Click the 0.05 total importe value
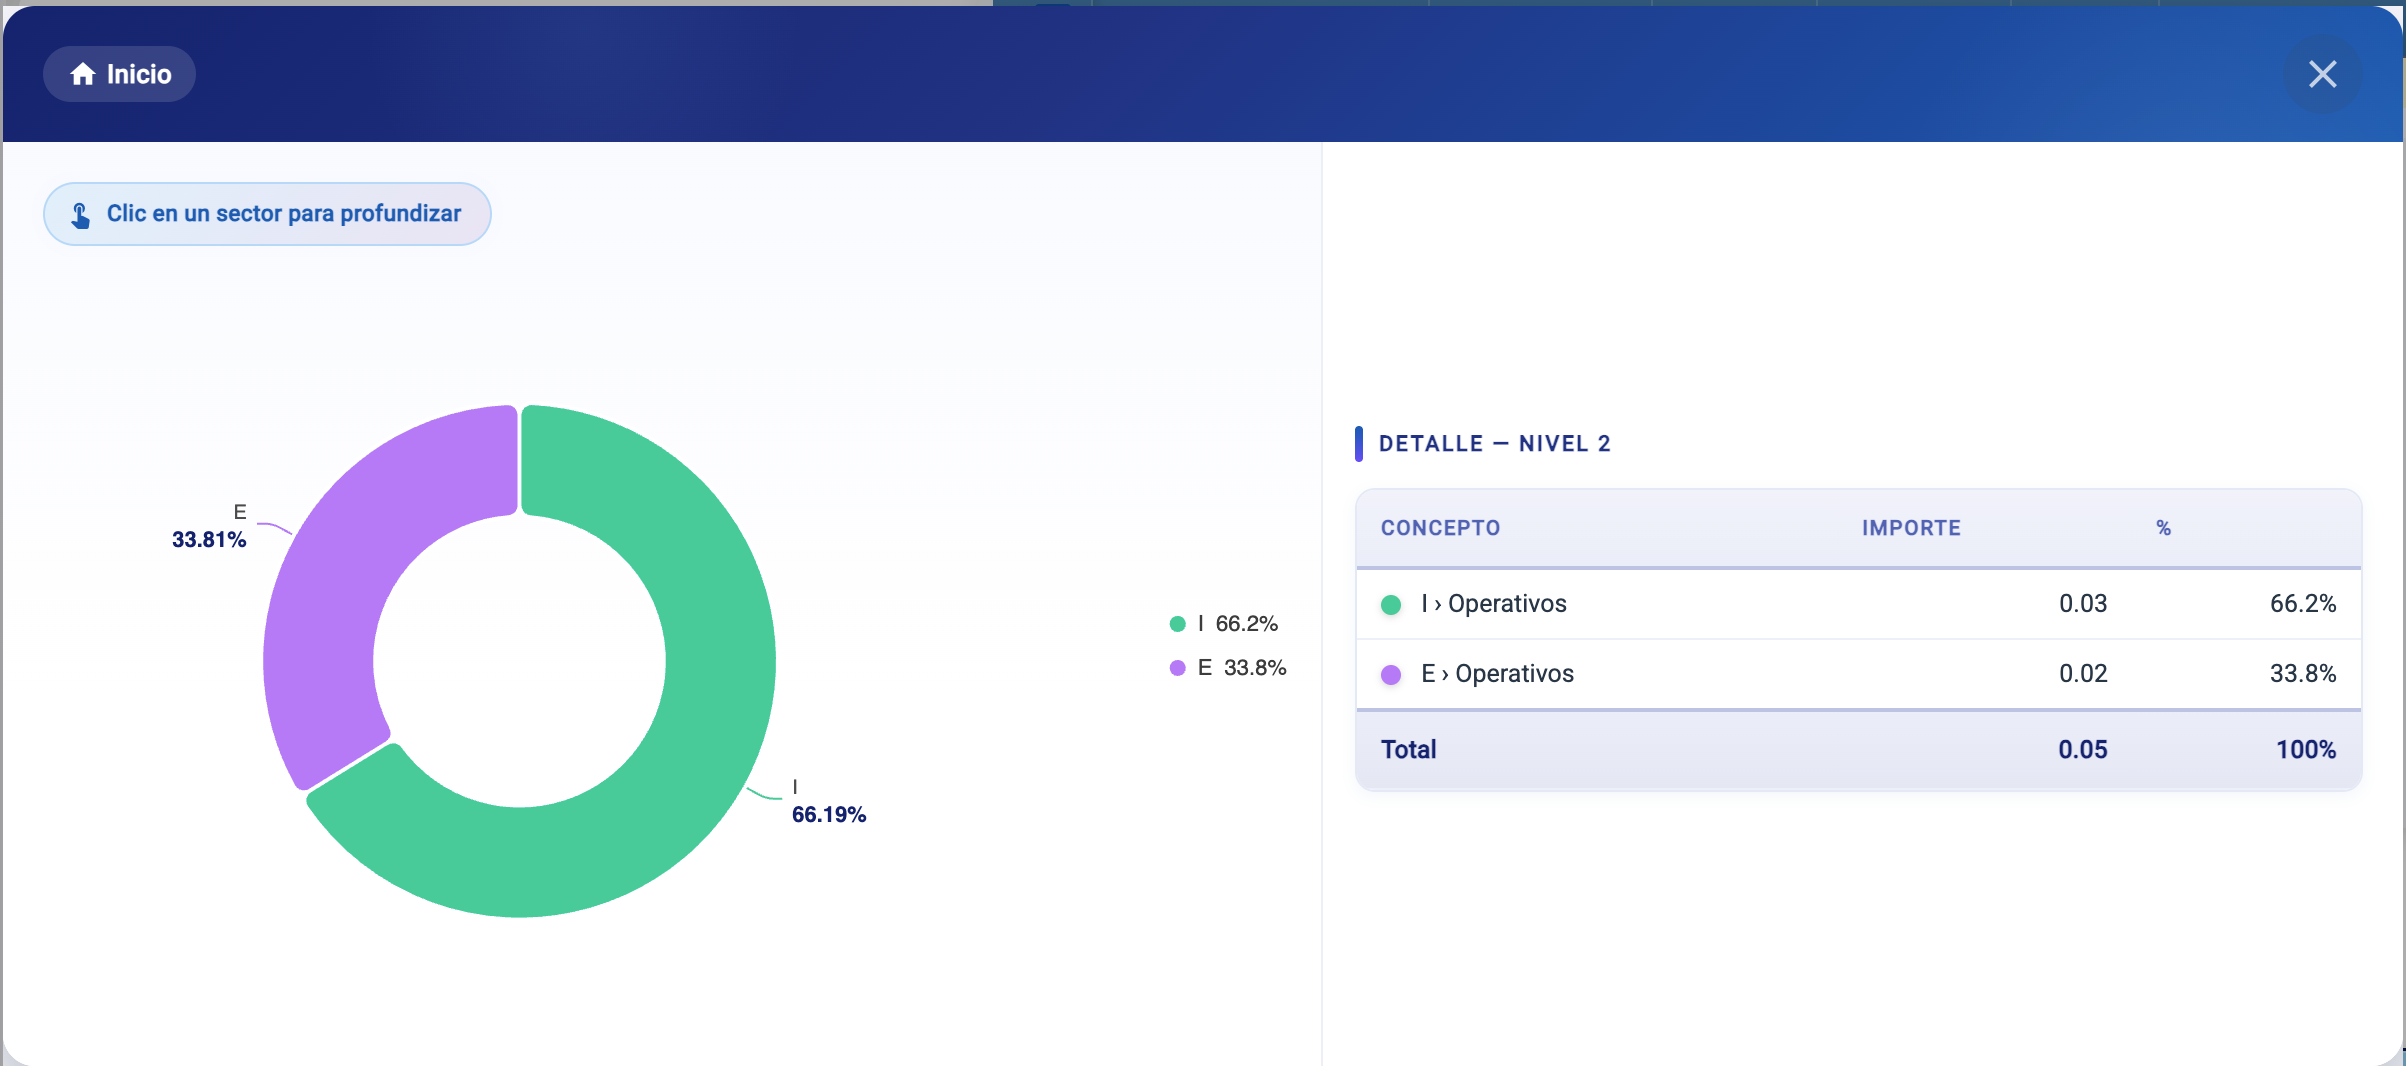The height and width of the screenshot is (1066, 2406). (x=2082, y=750)
